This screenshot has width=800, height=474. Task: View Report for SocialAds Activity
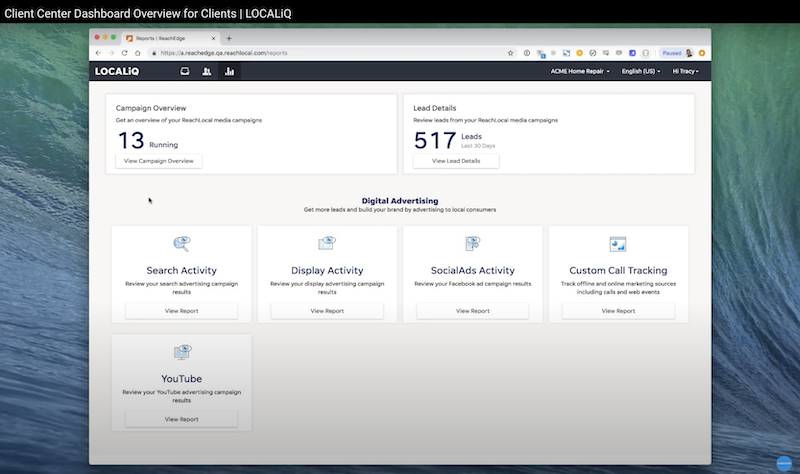click(472, 311)
